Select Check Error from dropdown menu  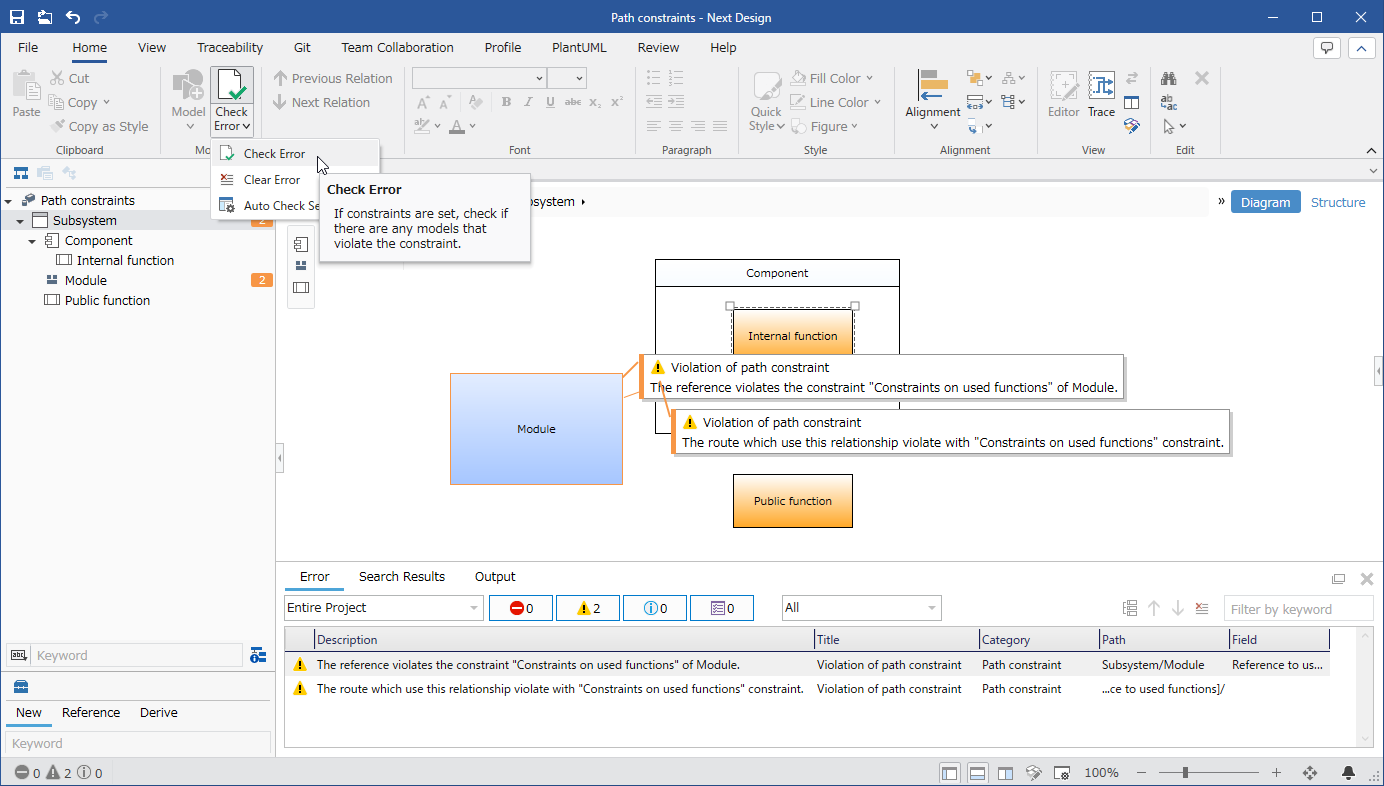click(295, 154)
